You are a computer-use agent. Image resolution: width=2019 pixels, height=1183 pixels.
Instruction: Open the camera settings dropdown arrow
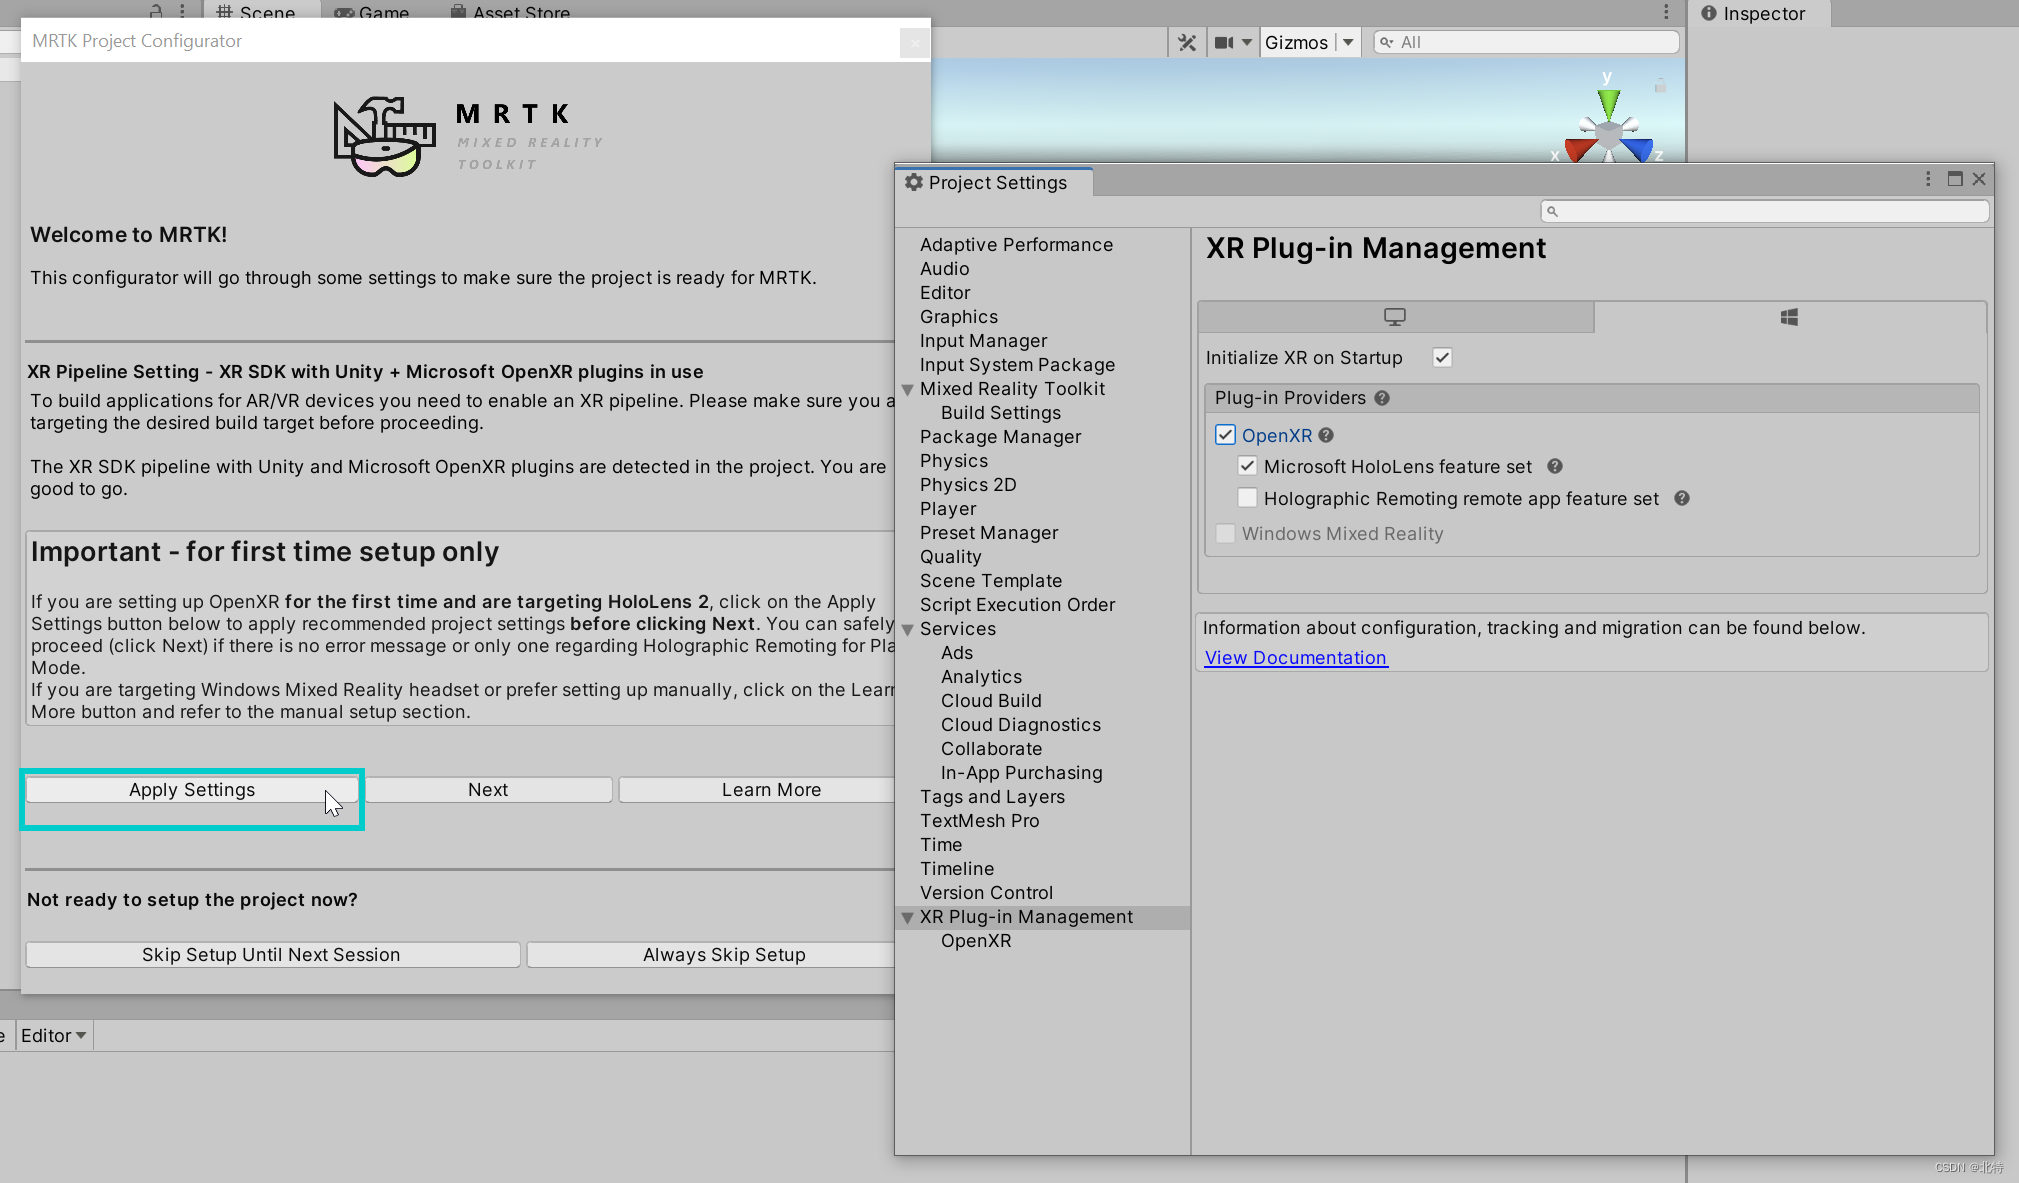1246,42
